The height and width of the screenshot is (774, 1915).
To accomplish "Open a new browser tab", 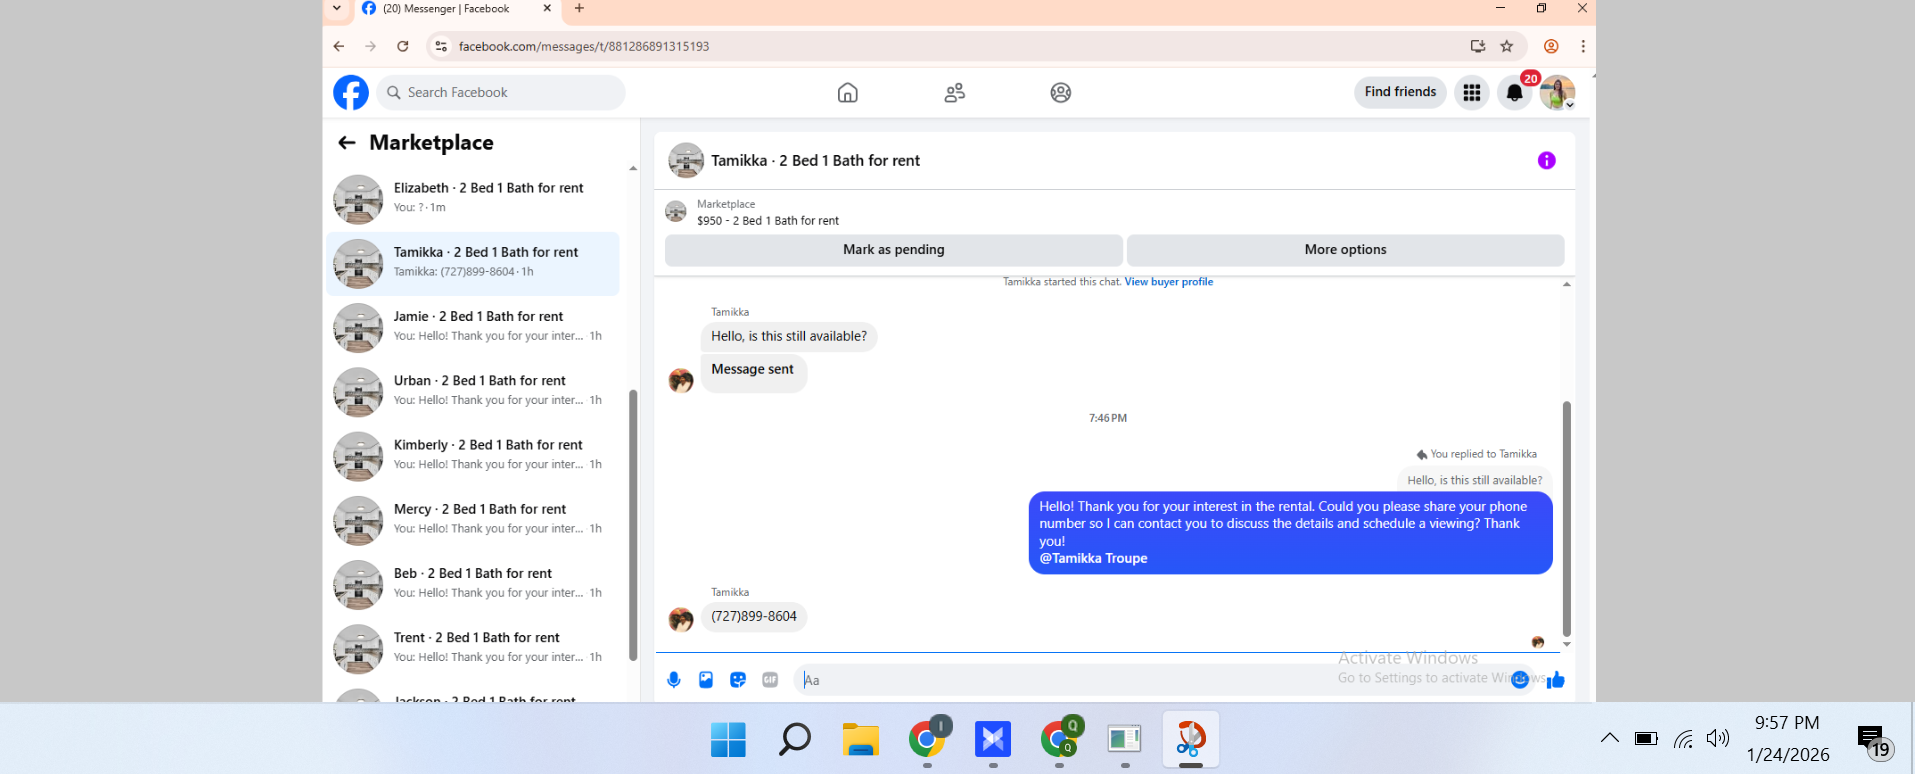I will 579,9.
